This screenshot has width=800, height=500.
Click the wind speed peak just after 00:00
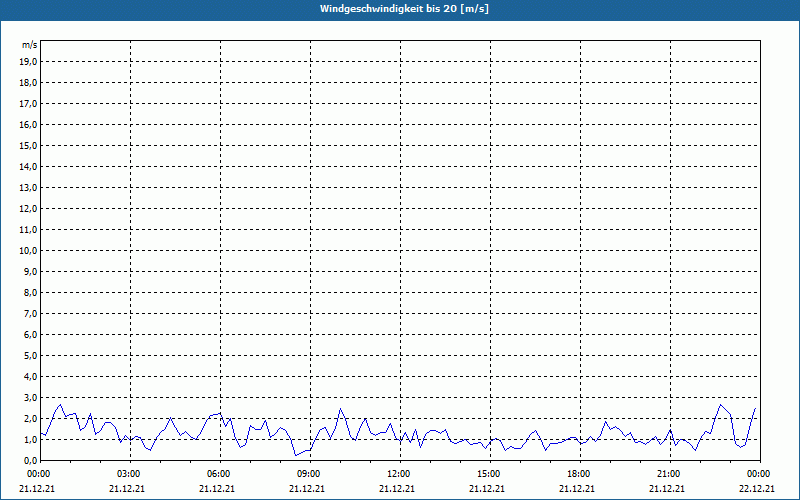60,405
